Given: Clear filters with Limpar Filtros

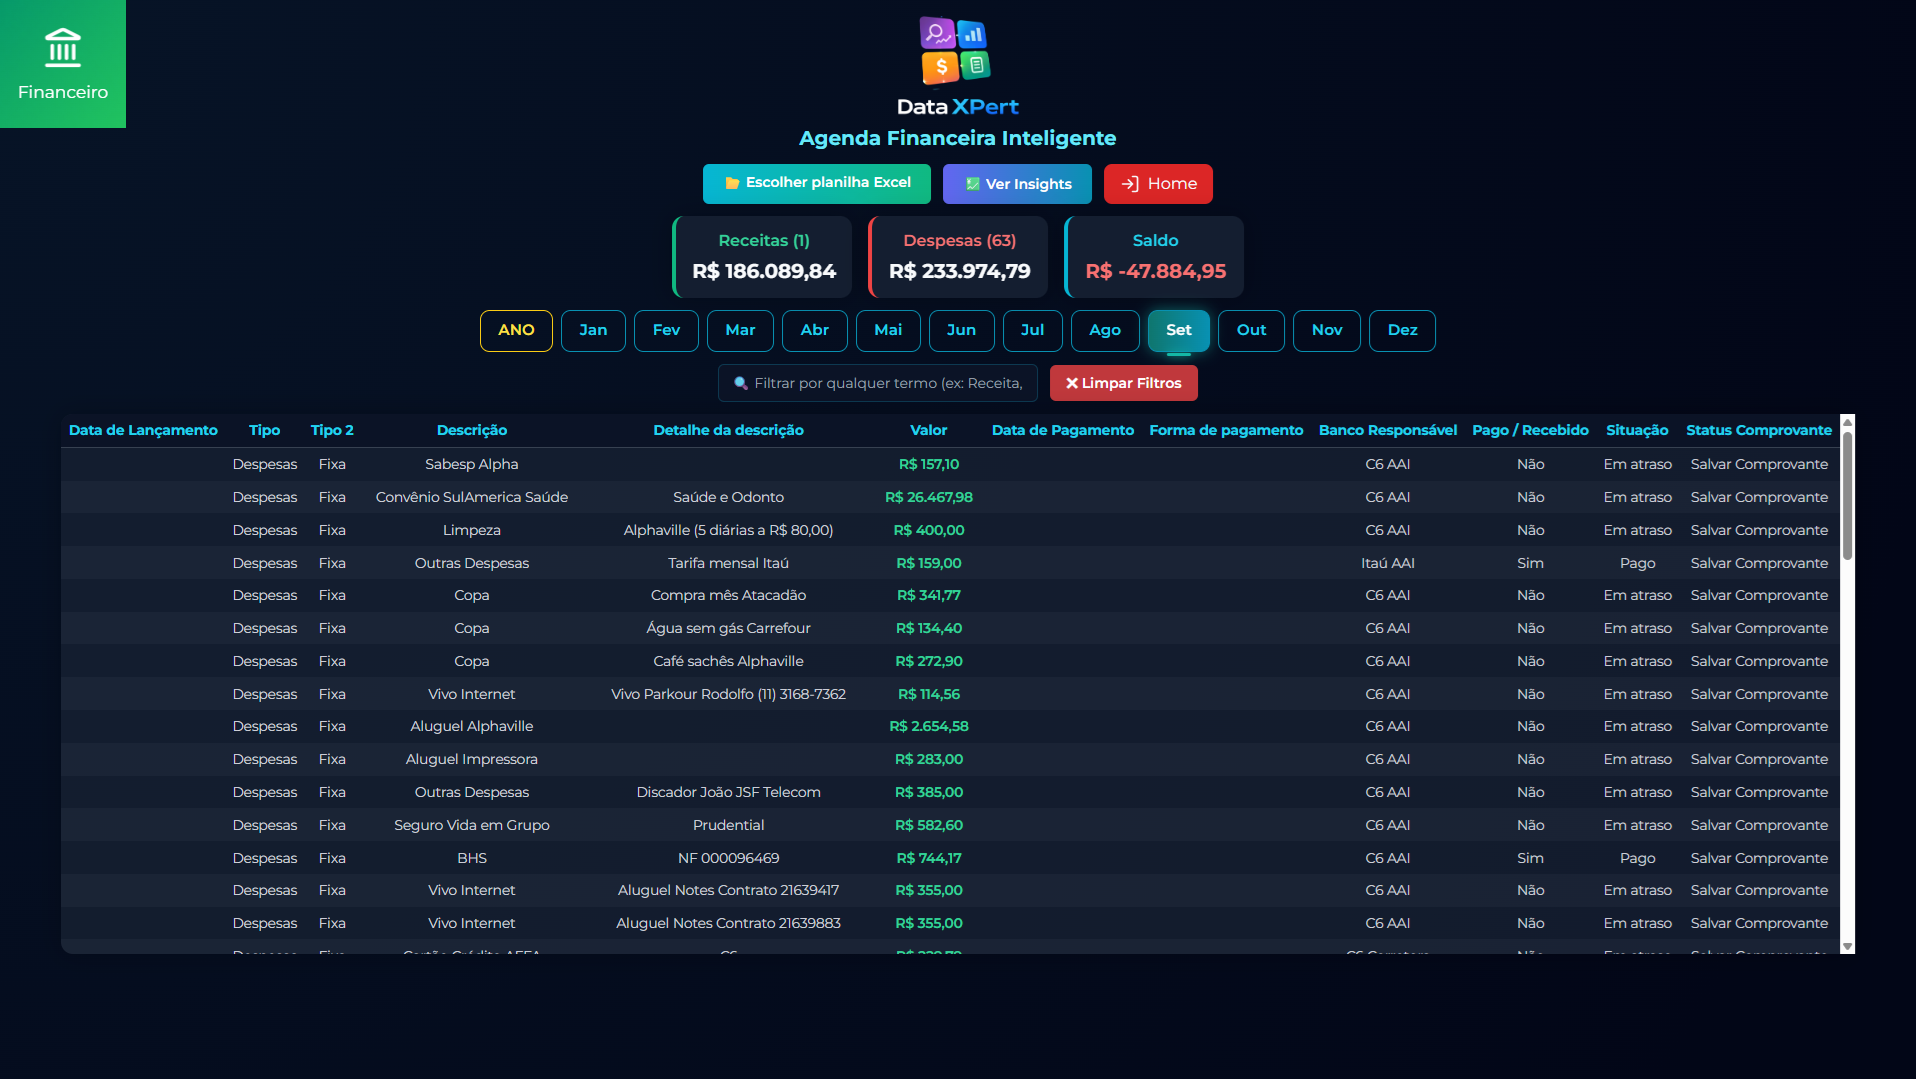Looking at the screenshot, I should pos(1123,383).
